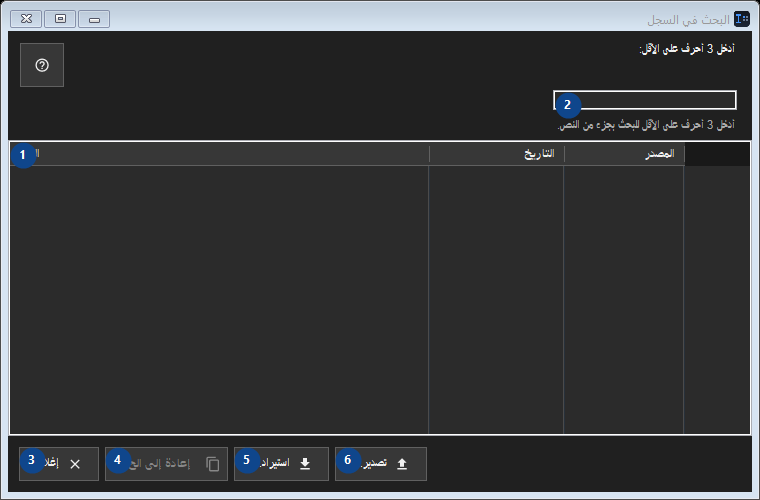Minimize the البحث في السجل window
The width and height of the screenshot is (760, 500).
[94, 19]
